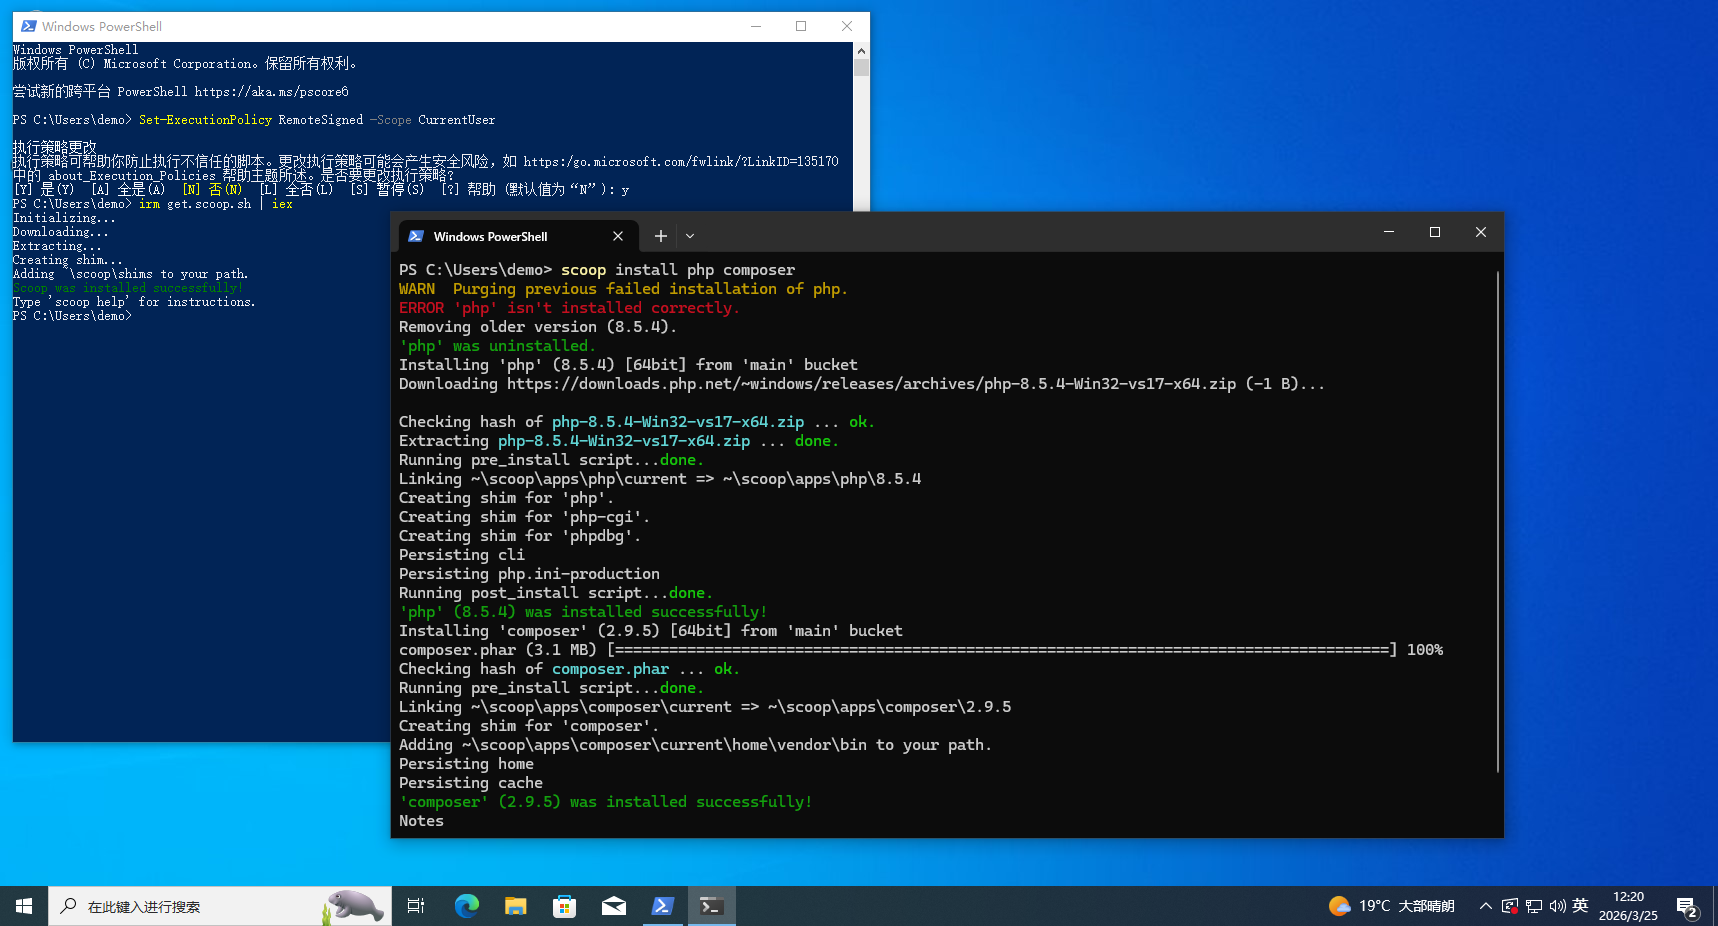1718x926 pixels.
Task: Open a new tab in Windows Terminal
Action: pyautogui.click(x=660, y=236)
